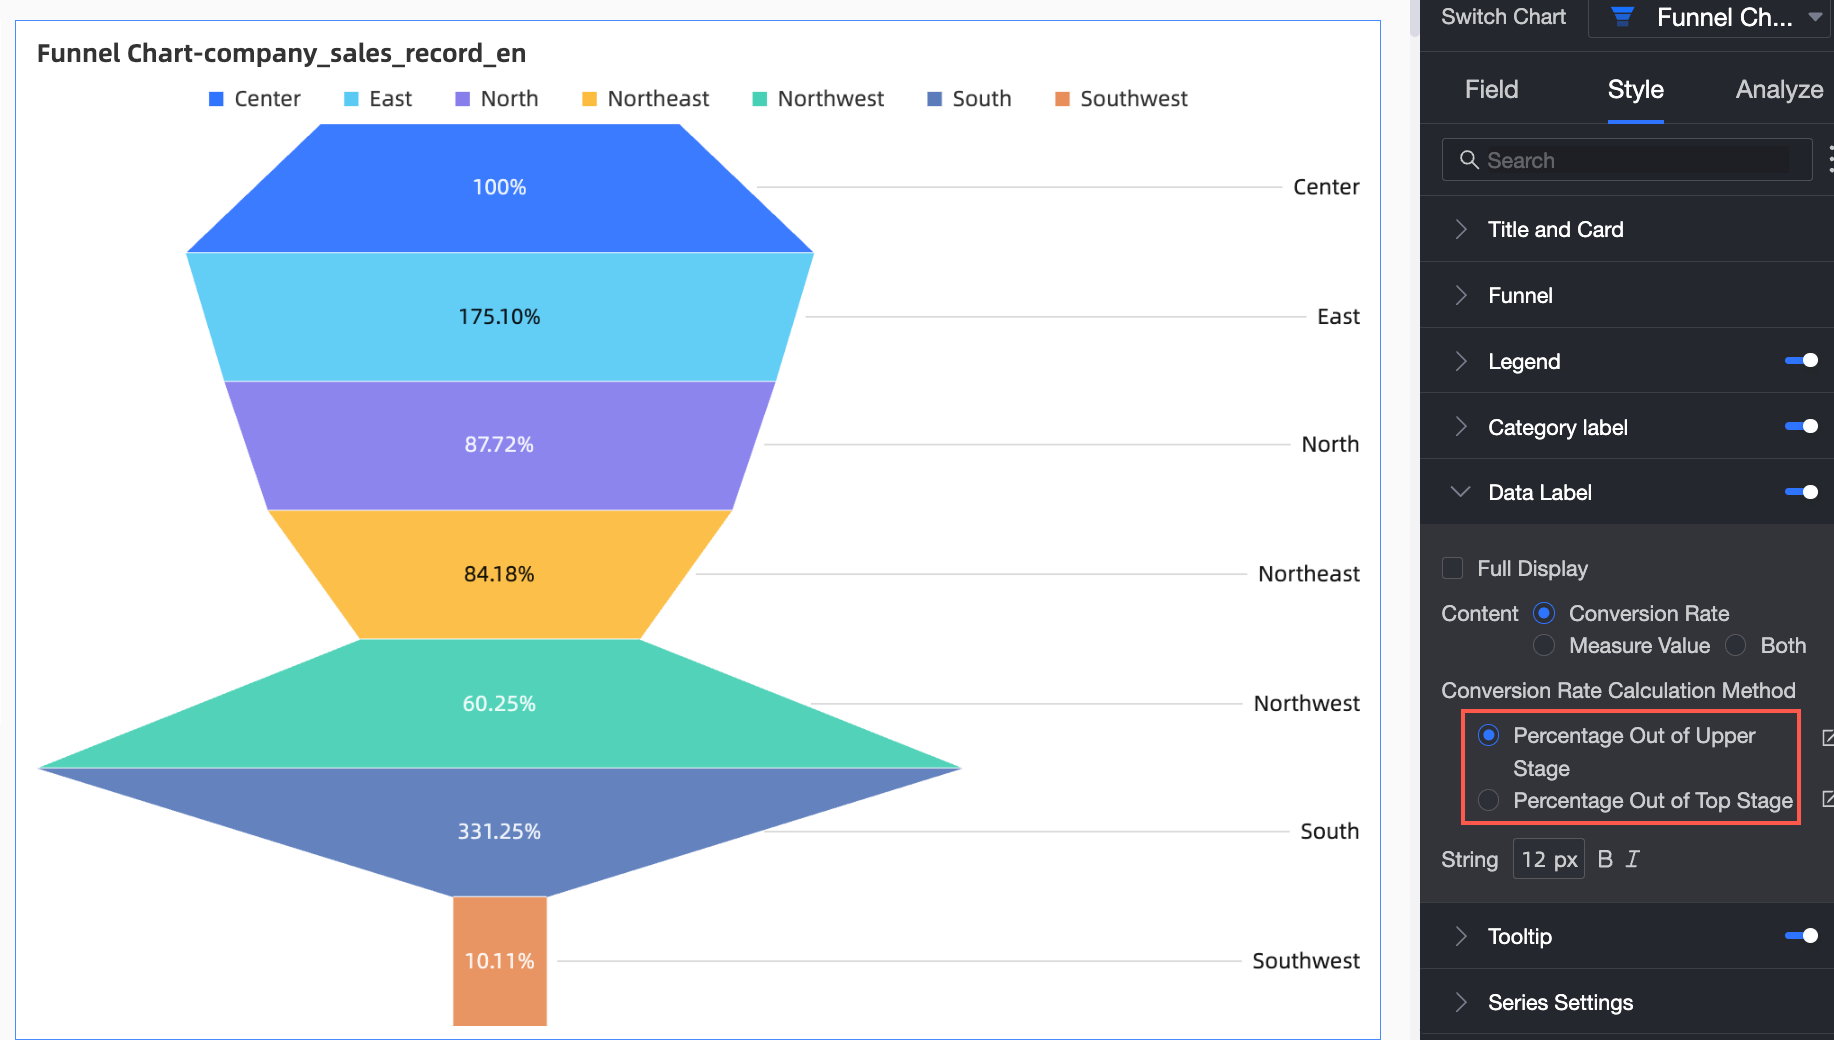1834x1040 pixels.
Task: Click the funnel chart type icon
Action: click(x=1623, y=17)
